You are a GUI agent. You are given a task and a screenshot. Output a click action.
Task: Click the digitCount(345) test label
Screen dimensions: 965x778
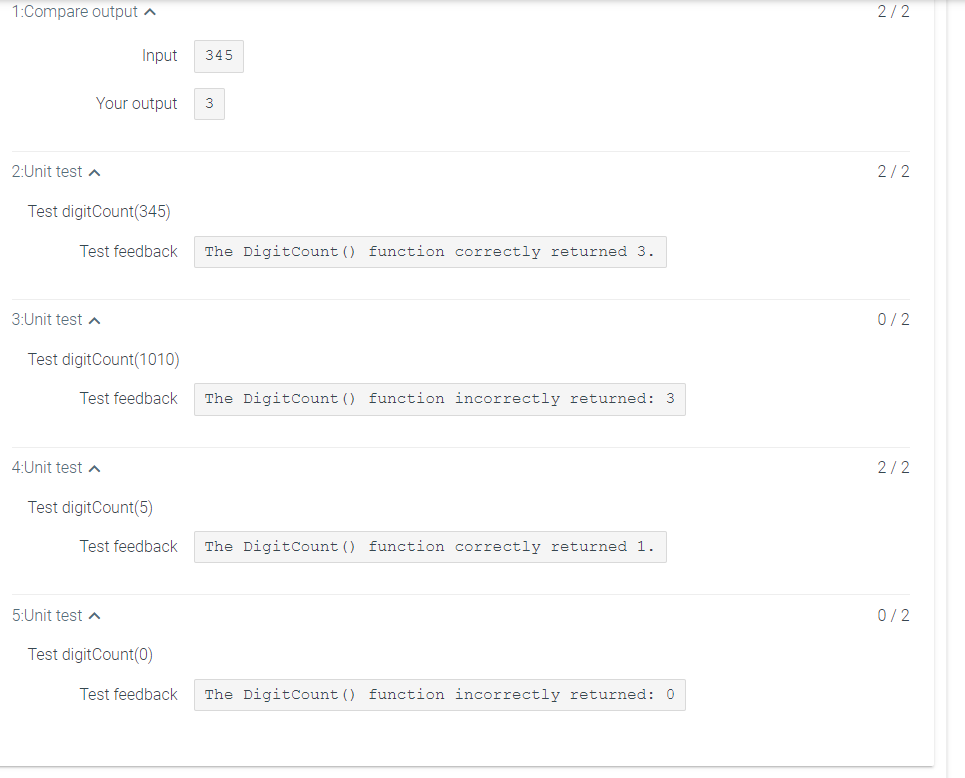pos(99,211)
